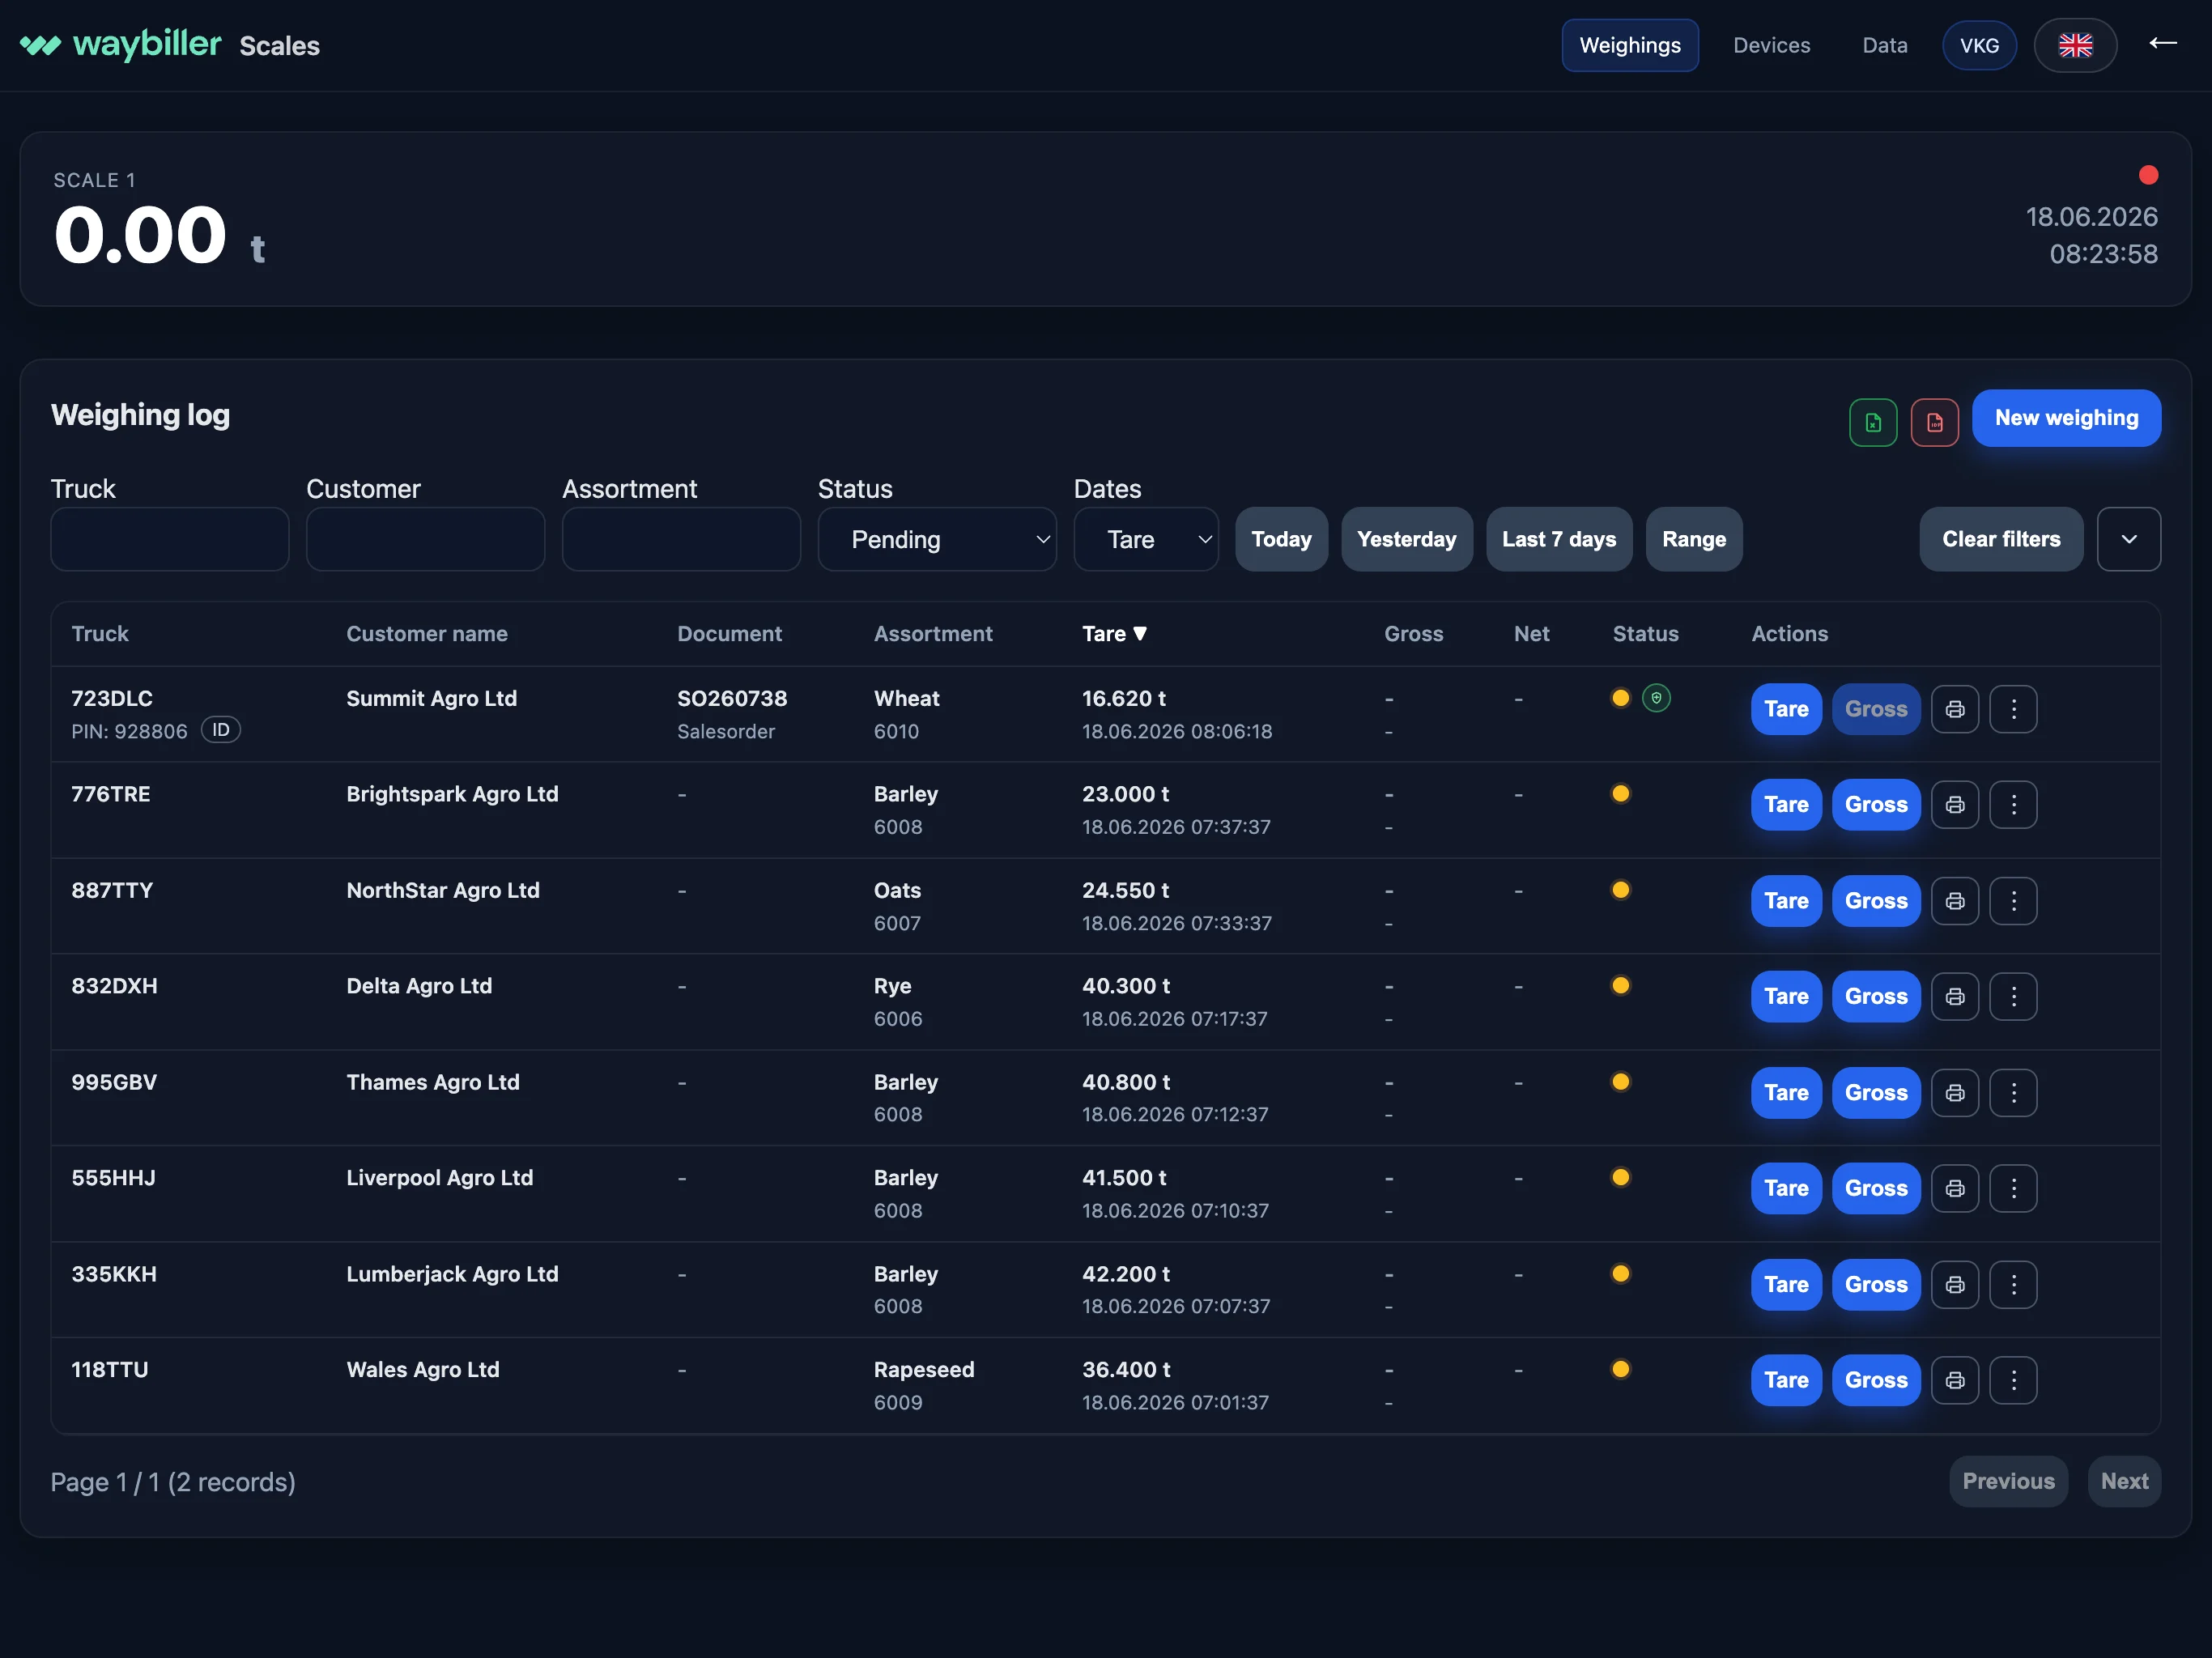
Task: Click Tare button for 723DLC
Action: 1786,709
